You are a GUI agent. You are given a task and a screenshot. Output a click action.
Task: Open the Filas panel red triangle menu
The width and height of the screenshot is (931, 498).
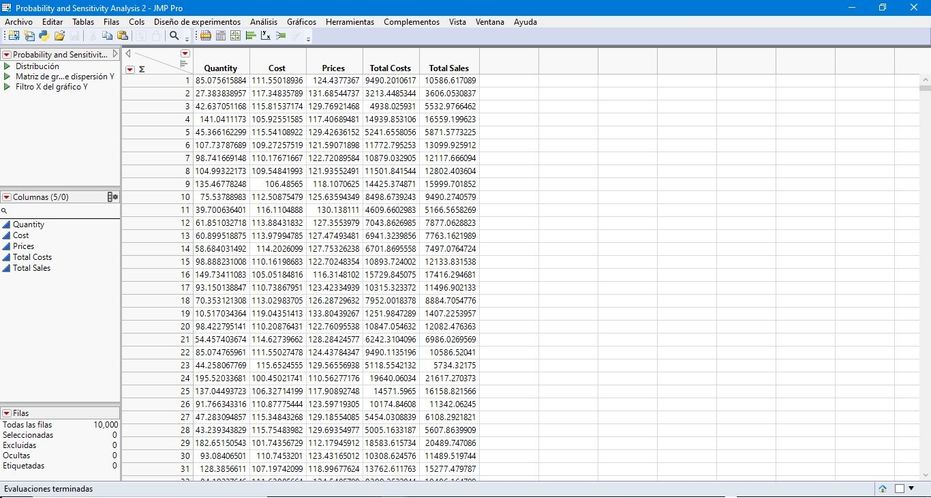7,413
